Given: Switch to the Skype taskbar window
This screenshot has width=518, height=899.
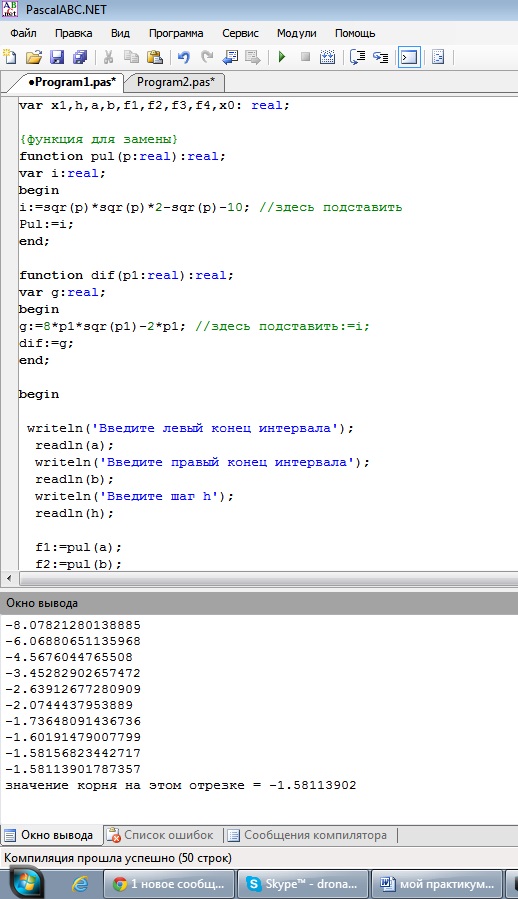Looking at the screenshot, I should [x=303, y=884].
